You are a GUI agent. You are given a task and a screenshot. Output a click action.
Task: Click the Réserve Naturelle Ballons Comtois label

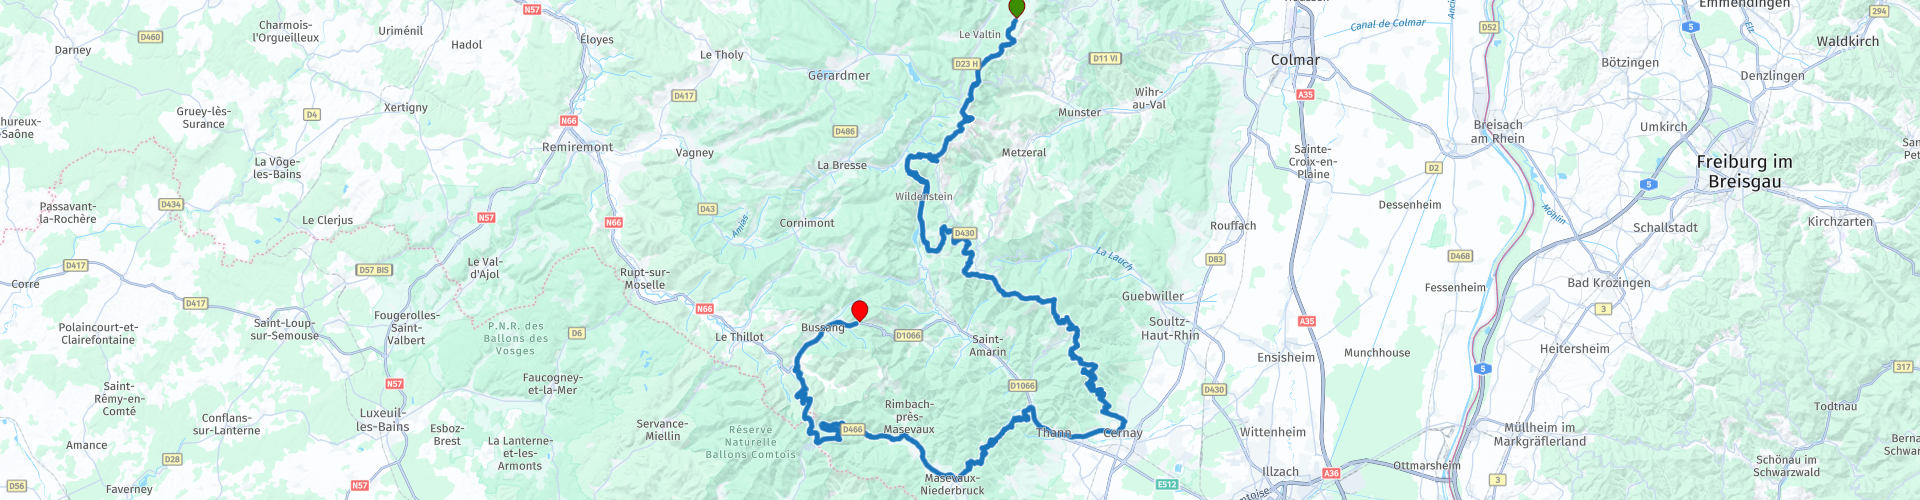tap(751, 442)
